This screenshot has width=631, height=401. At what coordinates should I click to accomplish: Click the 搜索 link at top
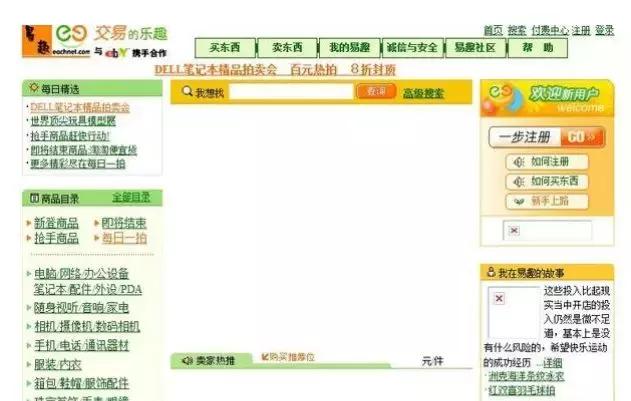(x=517, y=31)
